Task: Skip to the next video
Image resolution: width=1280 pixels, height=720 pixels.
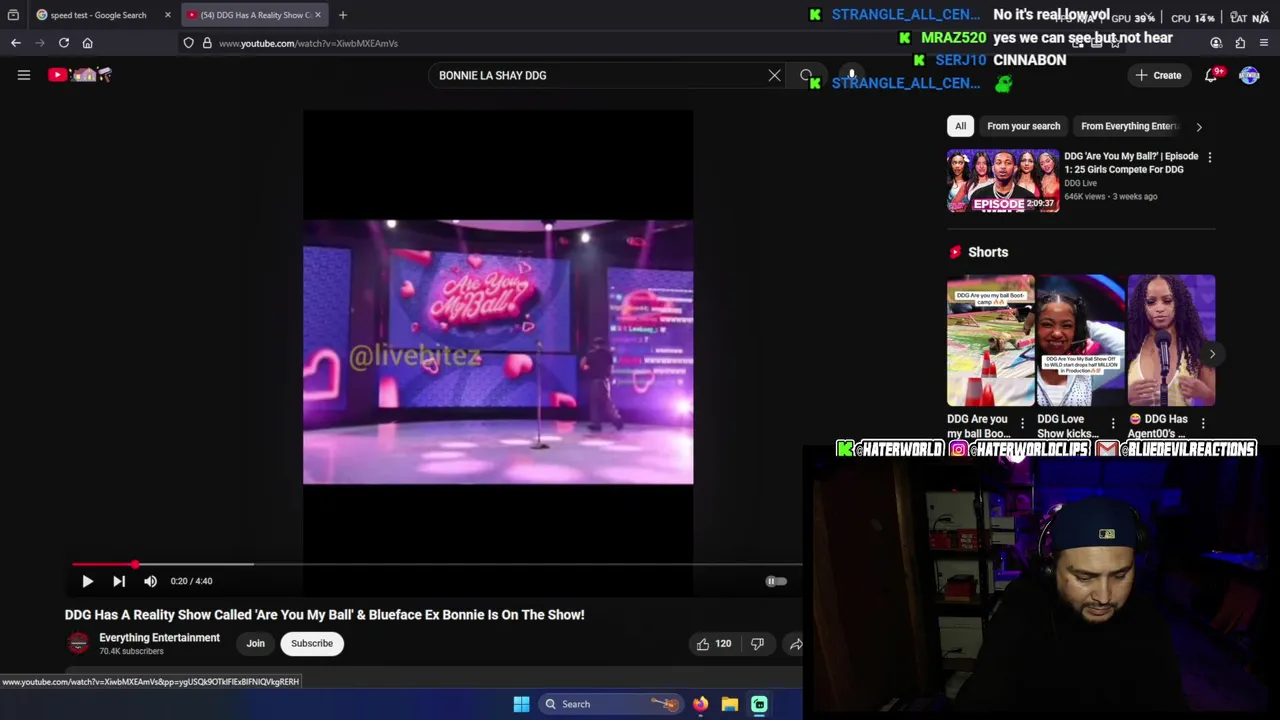Action: pos(119,581)
